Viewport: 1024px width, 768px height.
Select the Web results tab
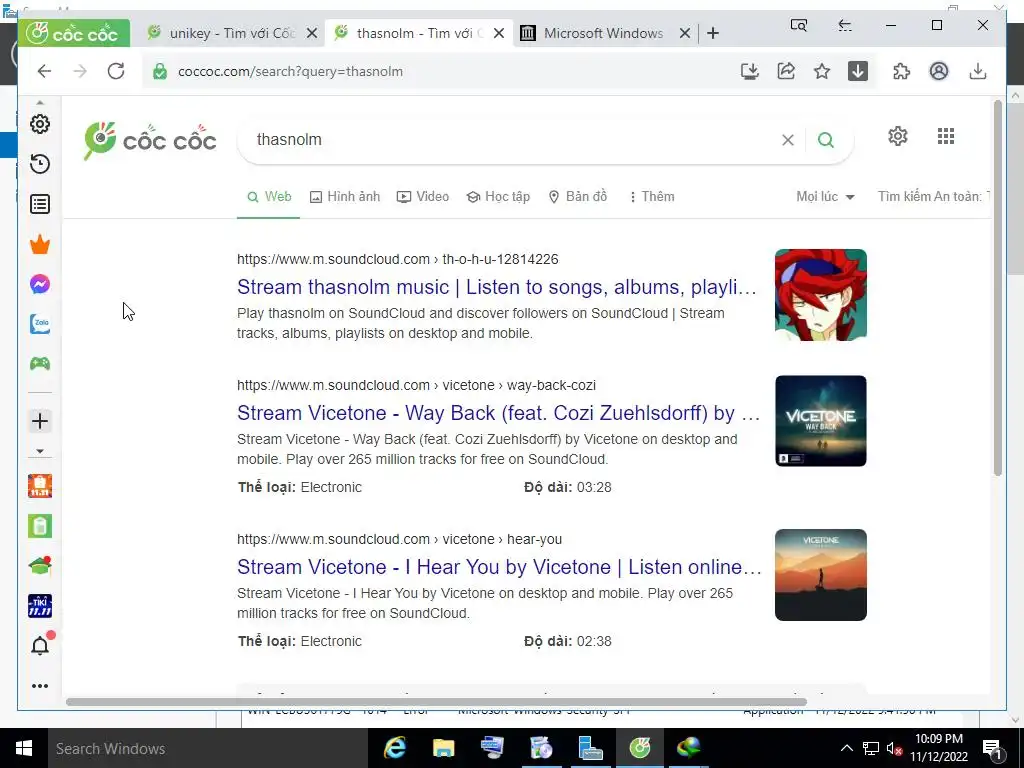coord(269,197)
